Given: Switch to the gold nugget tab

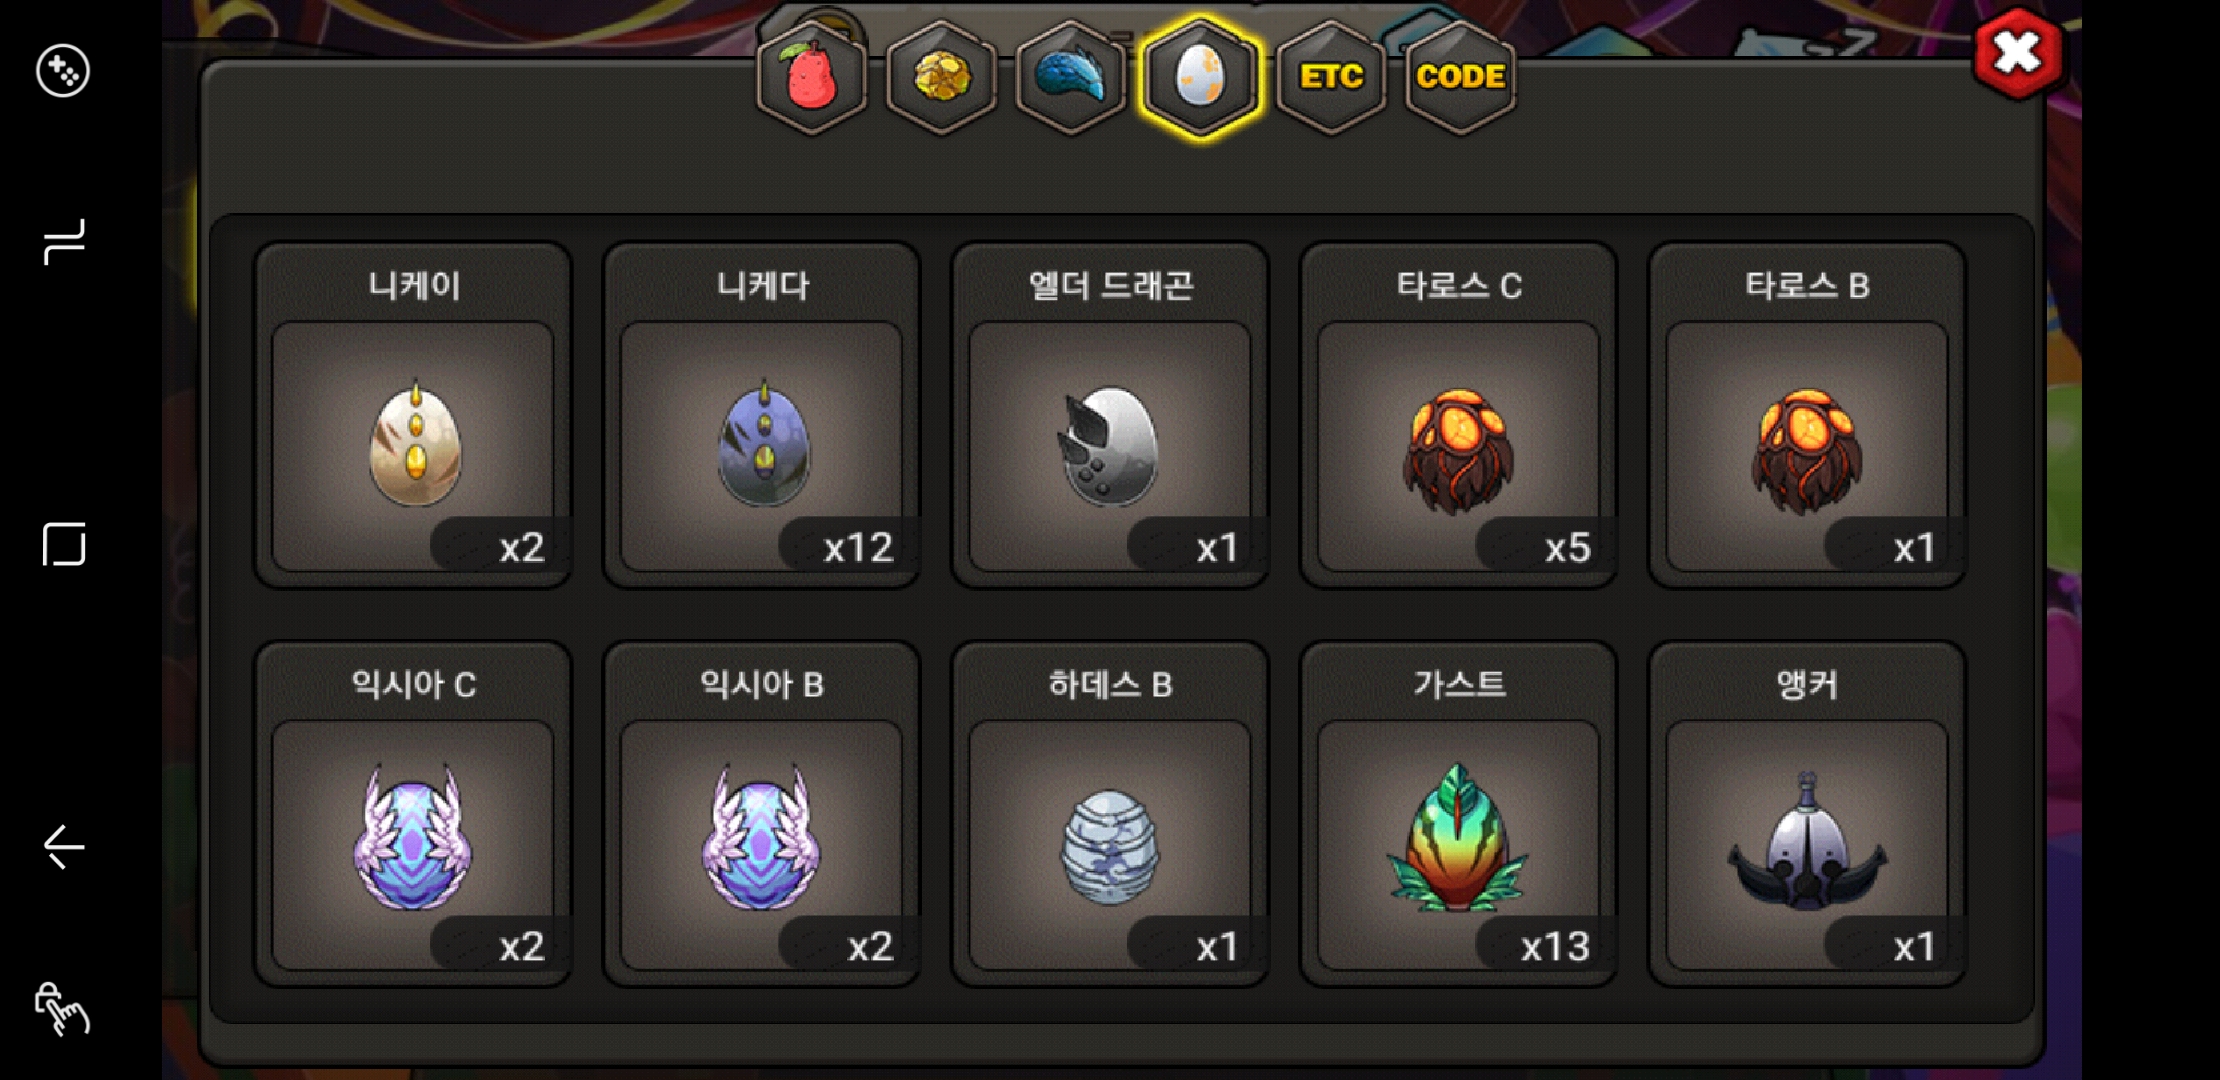Looking at the screenshot, I should point(941,77).
